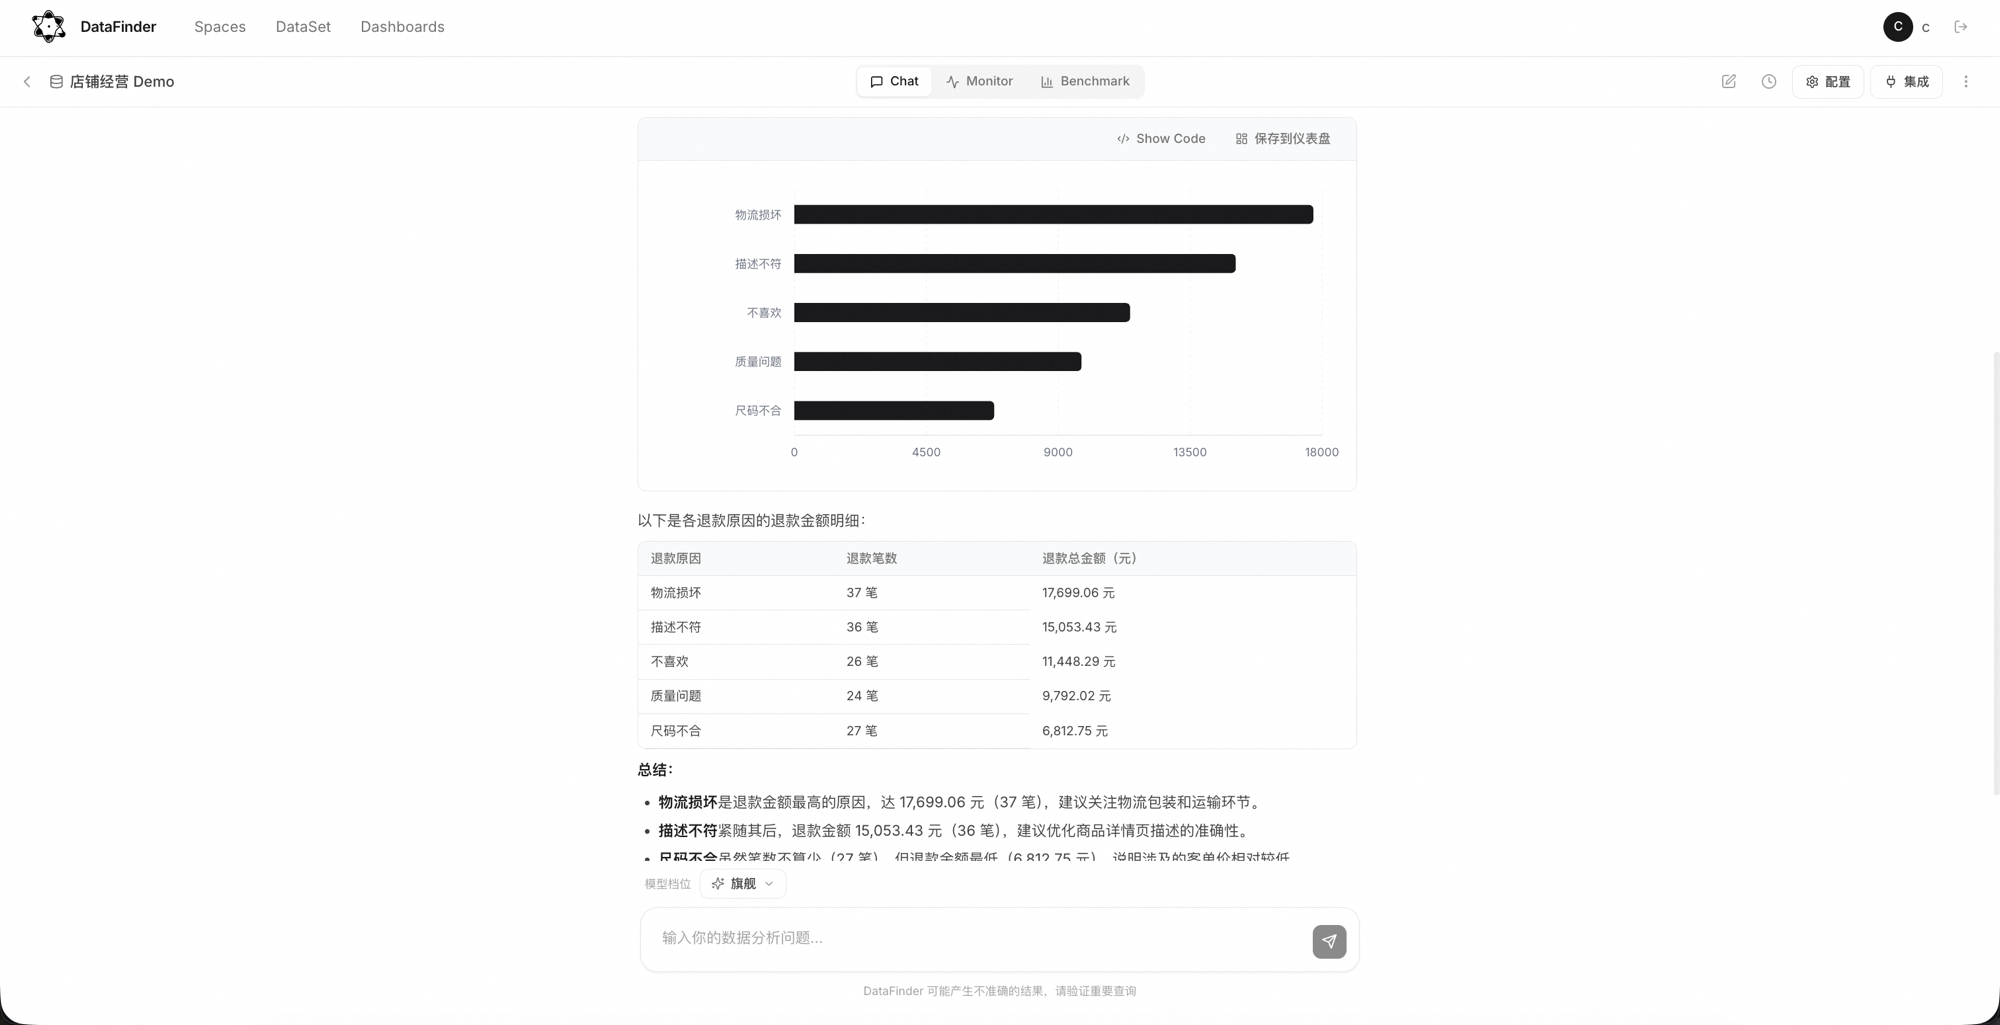
Task: Click the 质量问题 bar in the chart
Action: (937, 362)
